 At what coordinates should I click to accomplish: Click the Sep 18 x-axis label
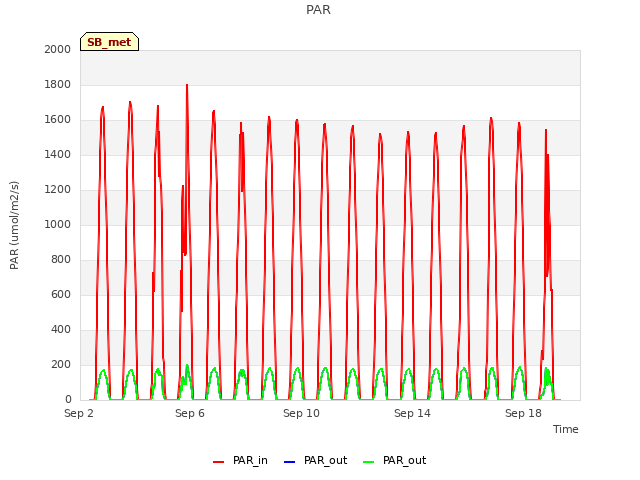523,413
